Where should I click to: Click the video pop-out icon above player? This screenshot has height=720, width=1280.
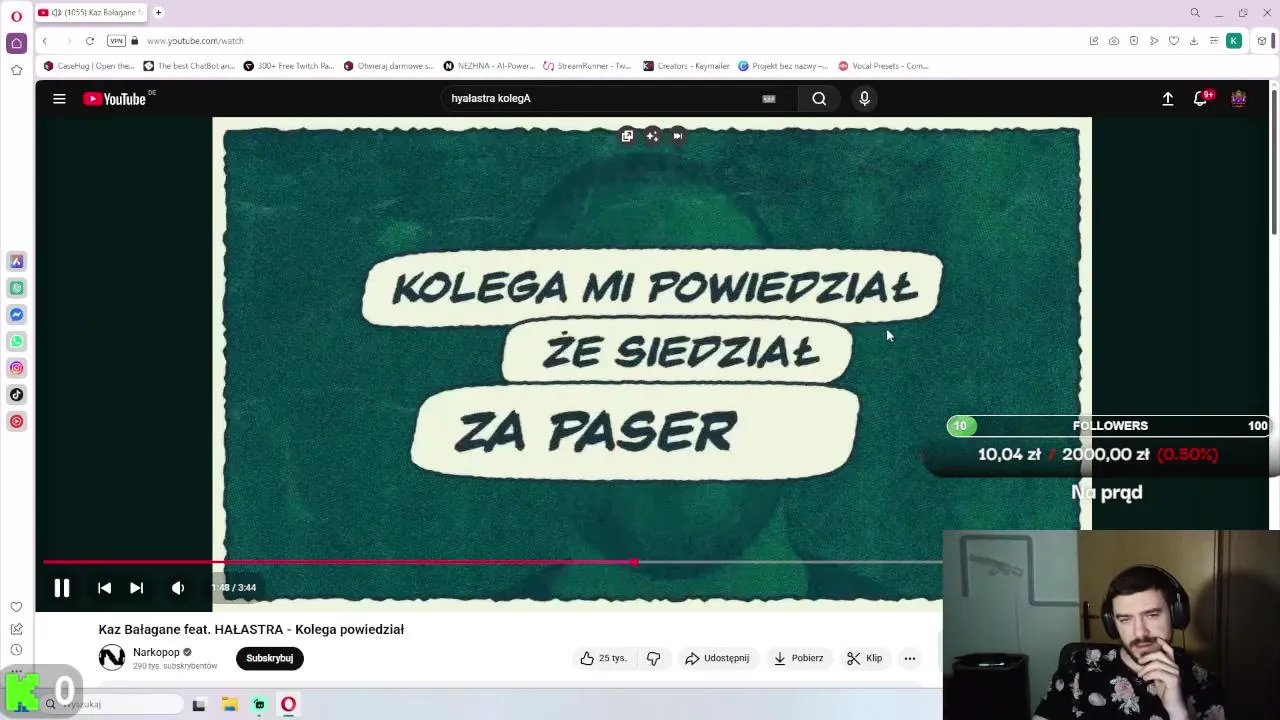[627, 136]
